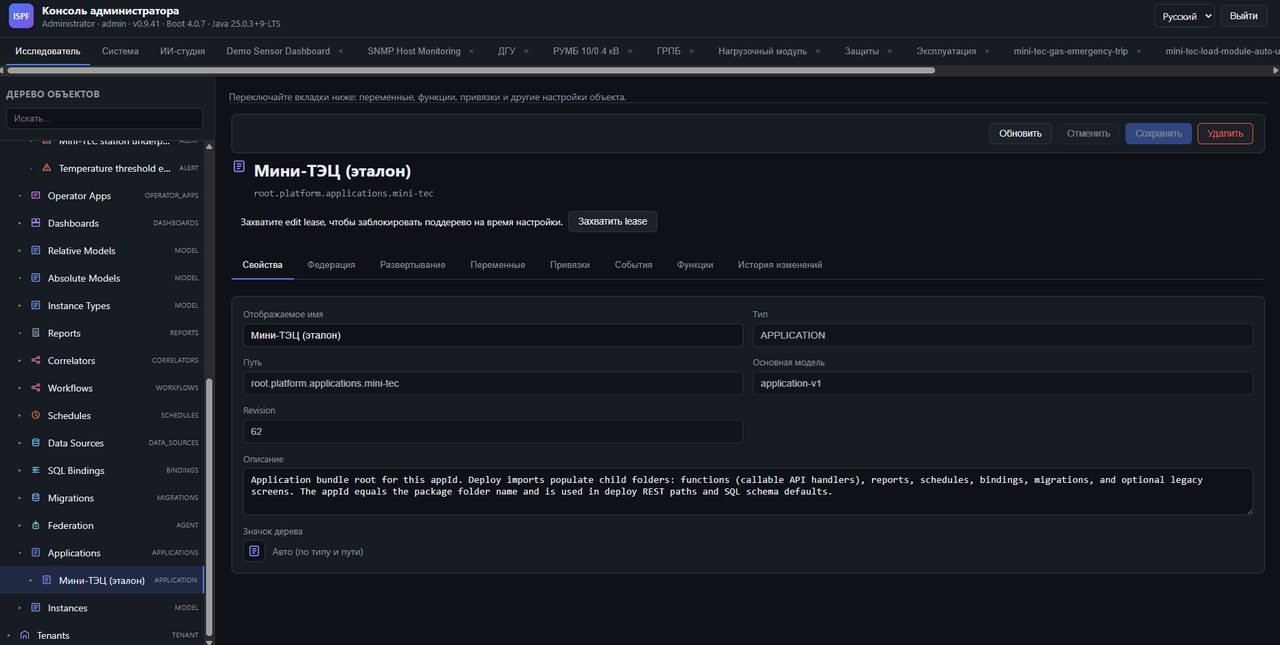Click the Instance Types icon
Image resolution: width=1280 pixels, height=645 pixels.
point(36,306)
